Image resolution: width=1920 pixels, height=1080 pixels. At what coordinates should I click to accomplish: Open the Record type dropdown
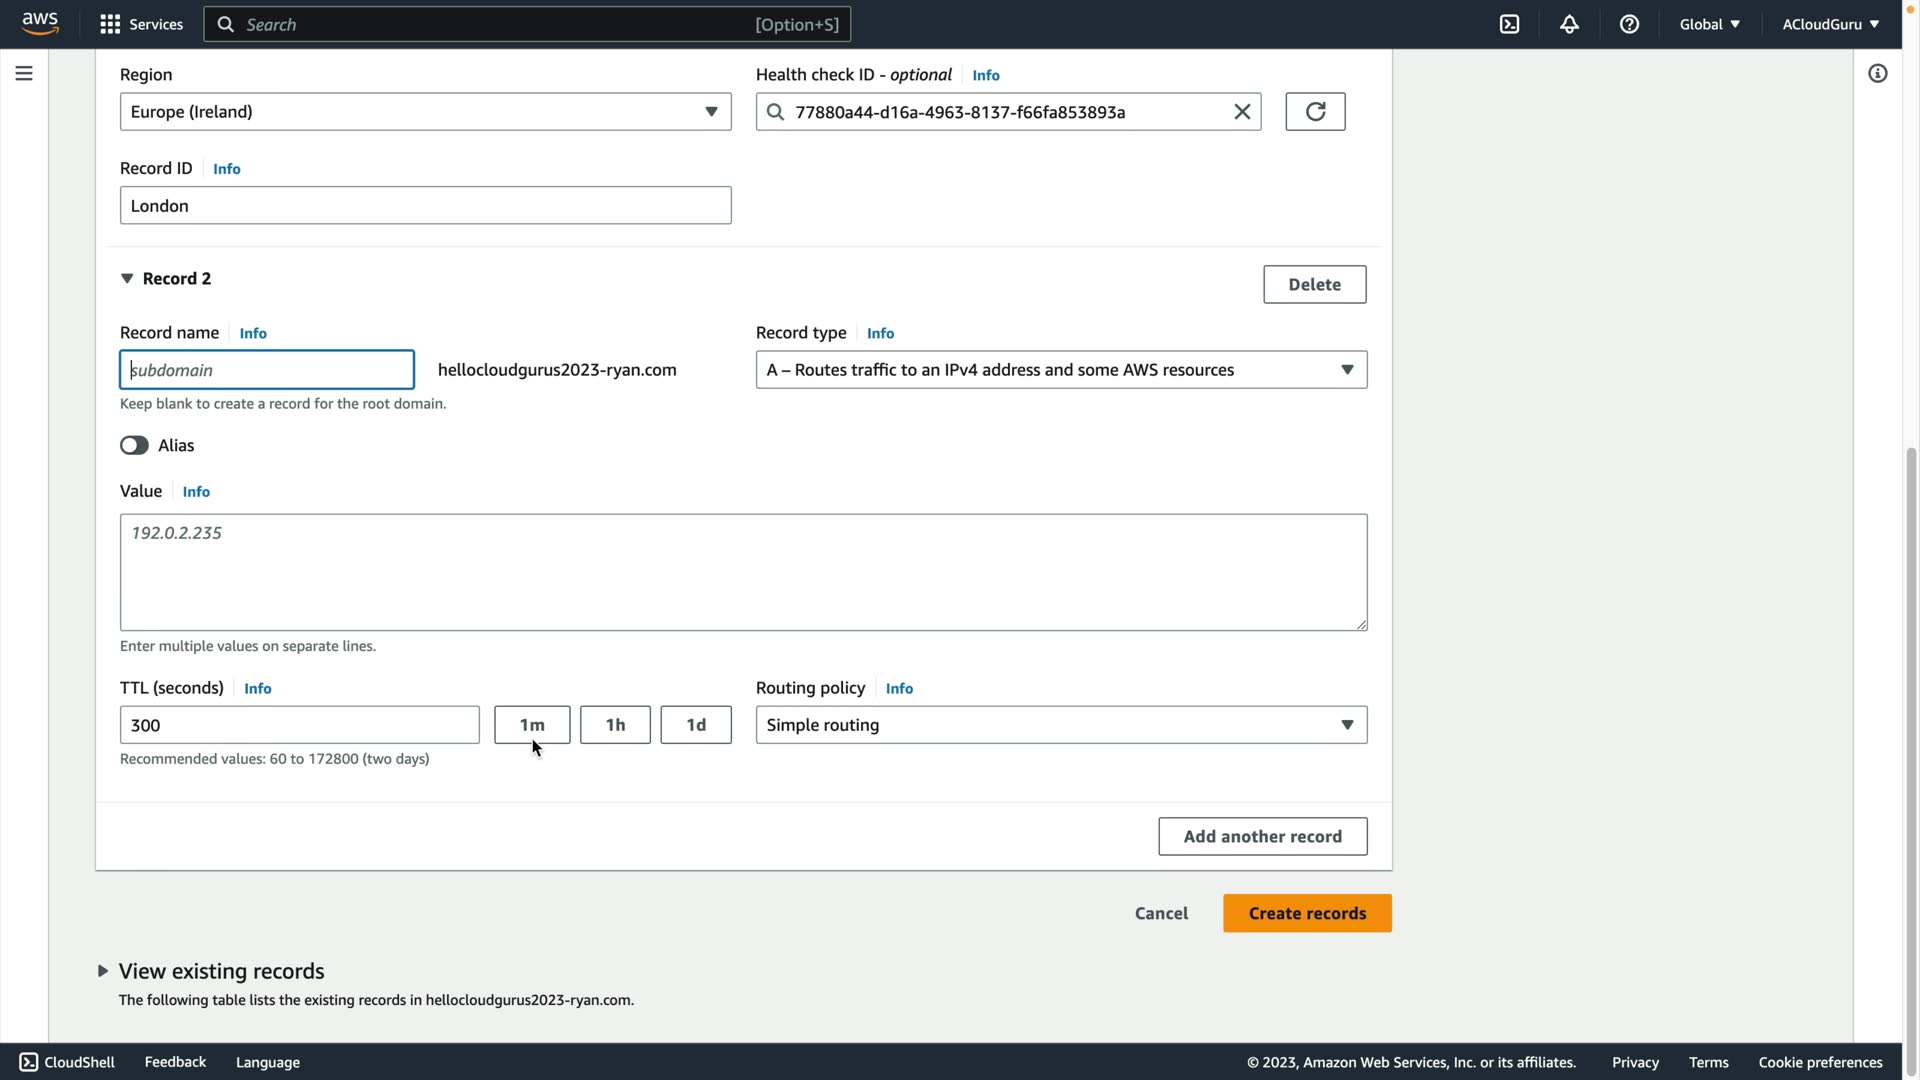point(1061,370)
